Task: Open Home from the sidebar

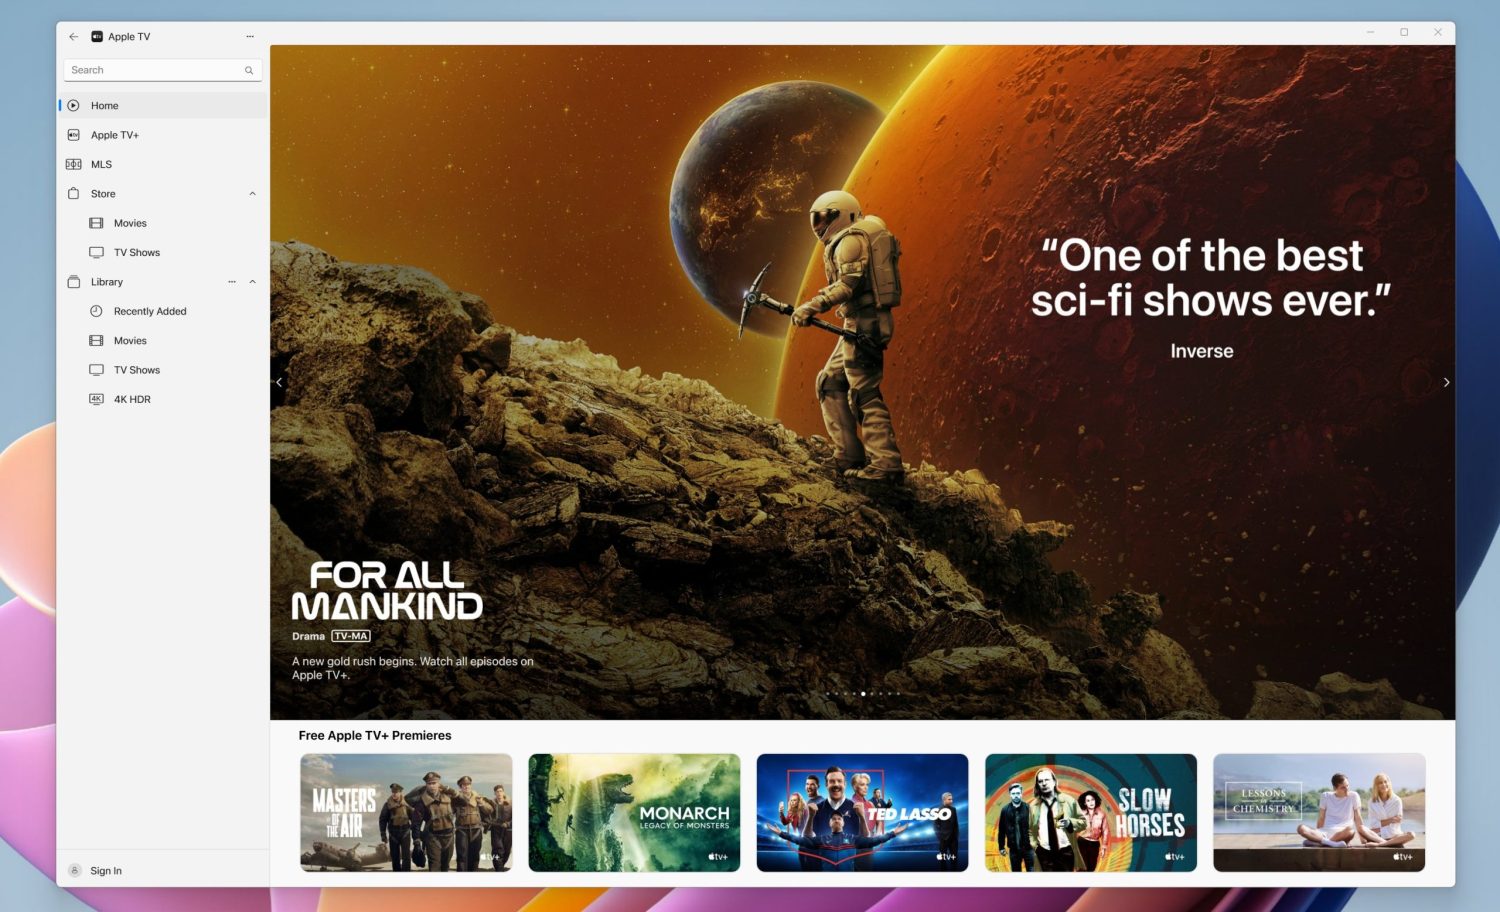Action: (x=104, y=106)
